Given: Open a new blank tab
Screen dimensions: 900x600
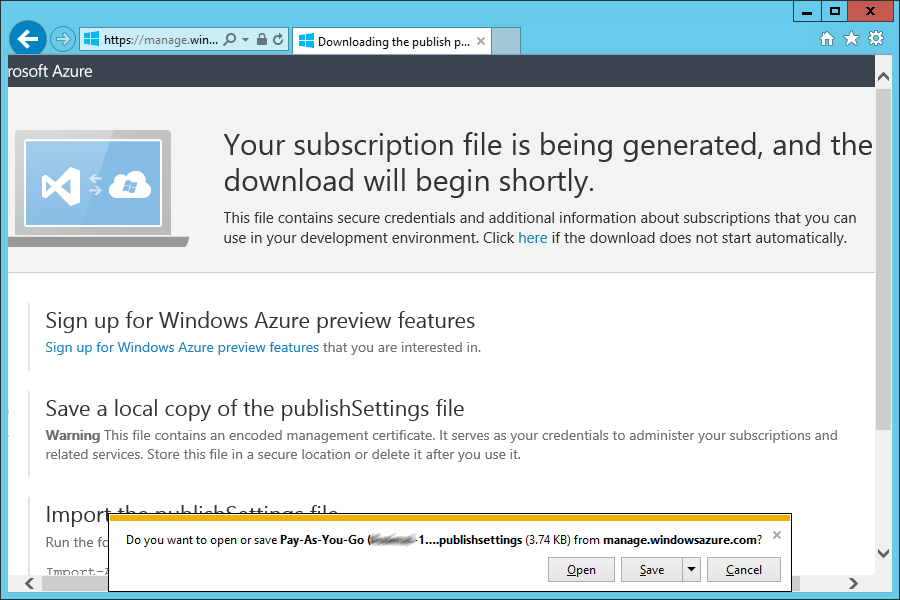Looking at the screenshot, I should click(x=506, y=41).
